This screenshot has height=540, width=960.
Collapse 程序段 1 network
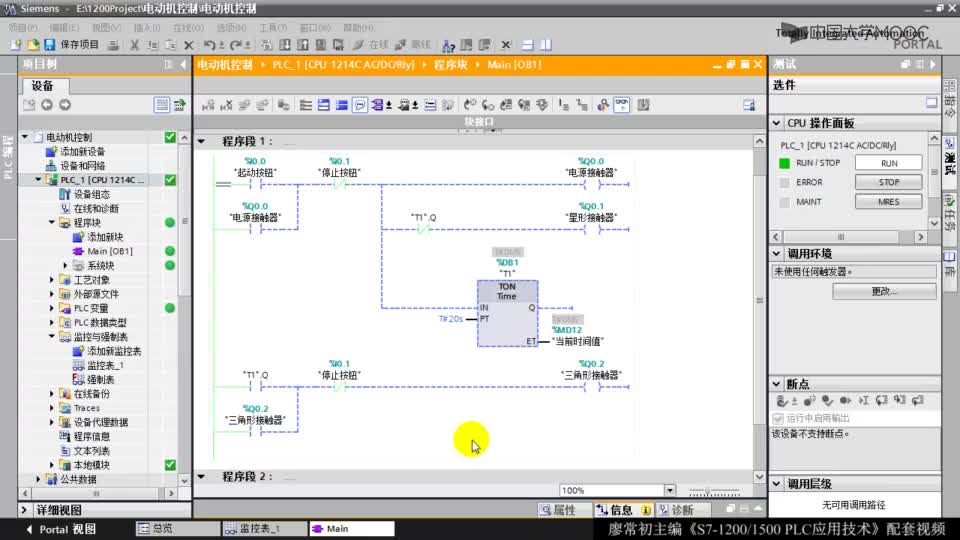coord(201,141)
